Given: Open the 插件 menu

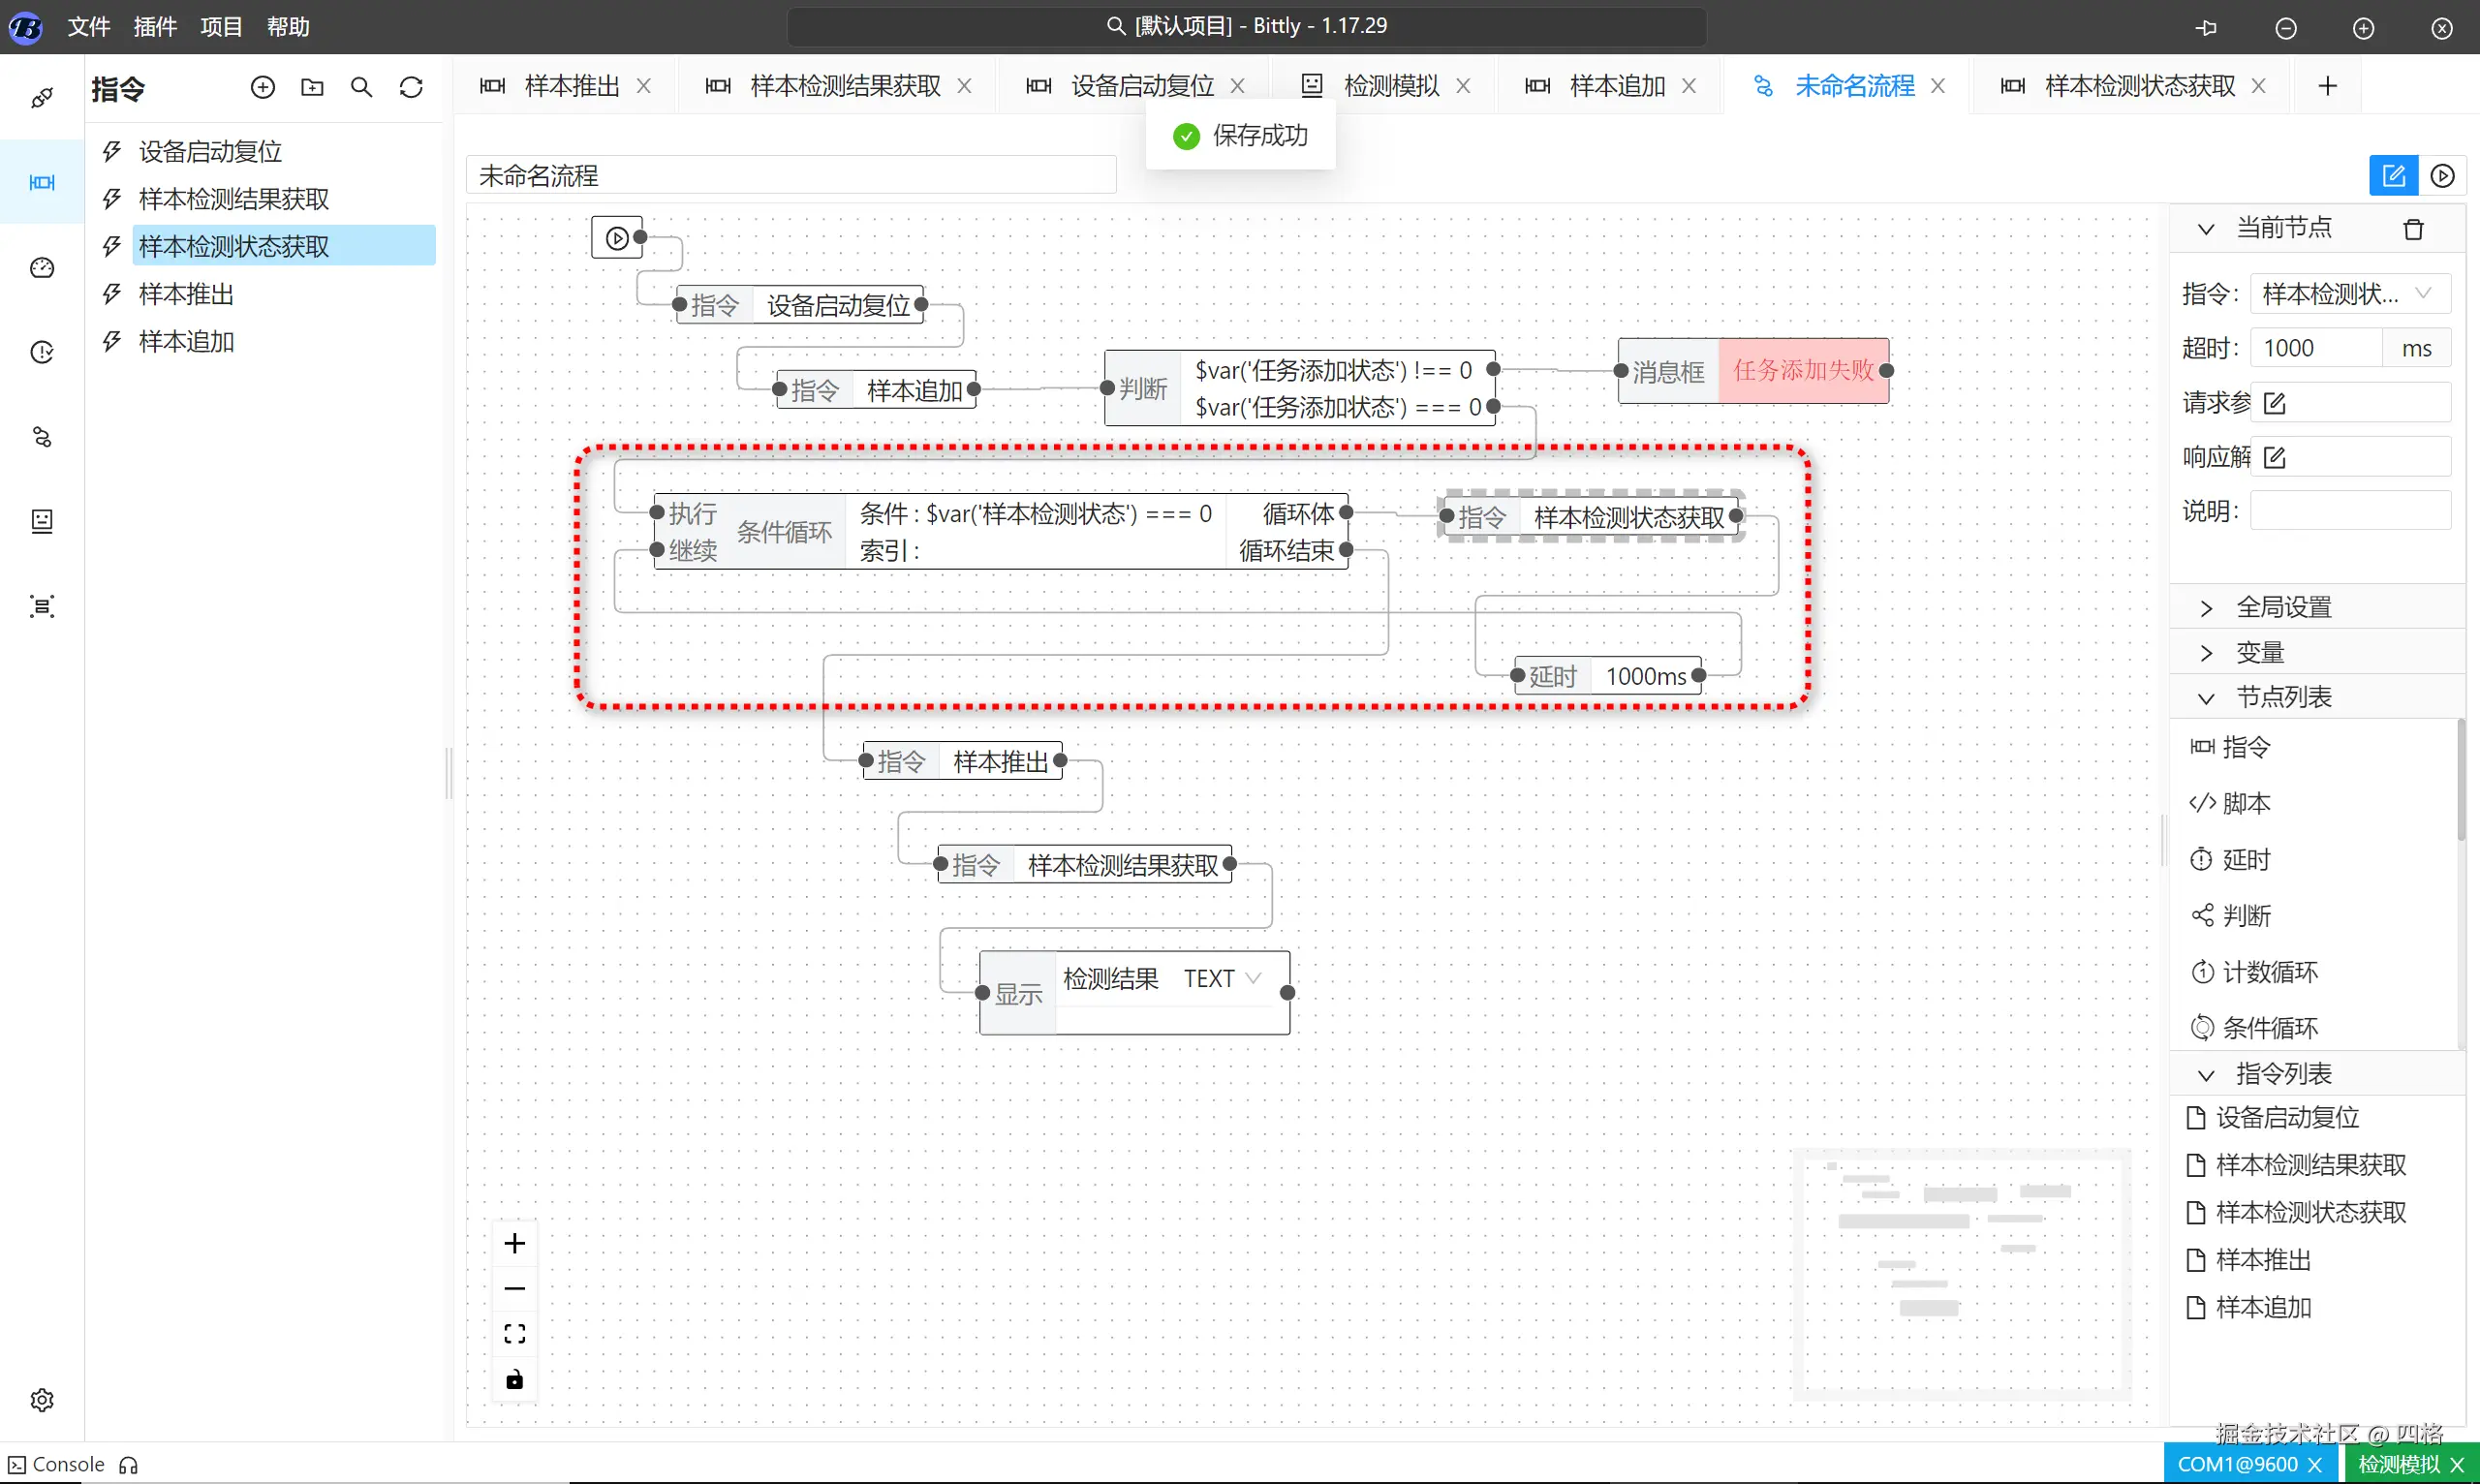Looking at the screenshot, I should (155, 27).
